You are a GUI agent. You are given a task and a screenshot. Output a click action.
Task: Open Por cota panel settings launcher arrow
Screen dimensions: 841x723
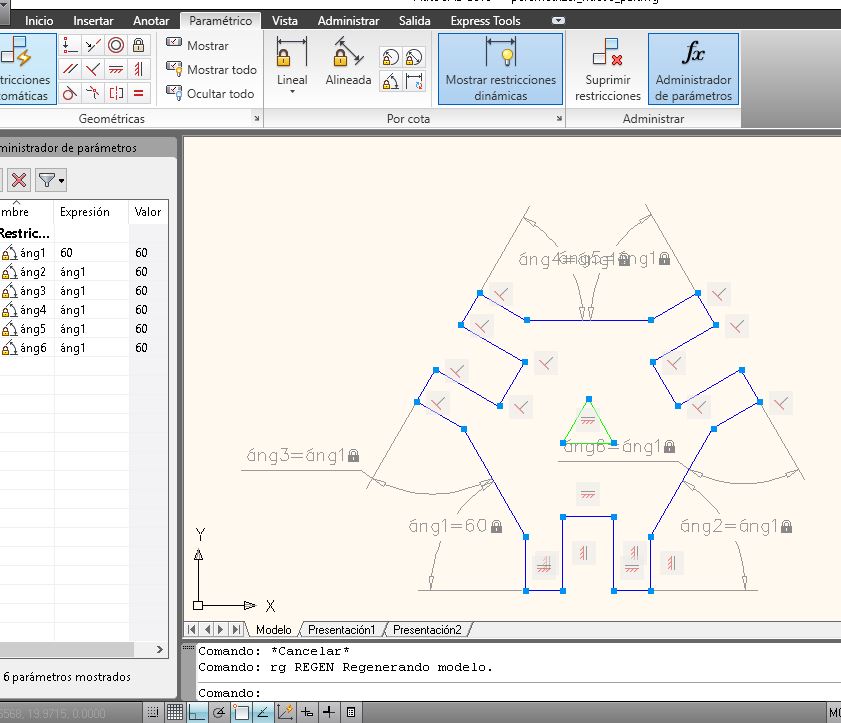point(559,119)
